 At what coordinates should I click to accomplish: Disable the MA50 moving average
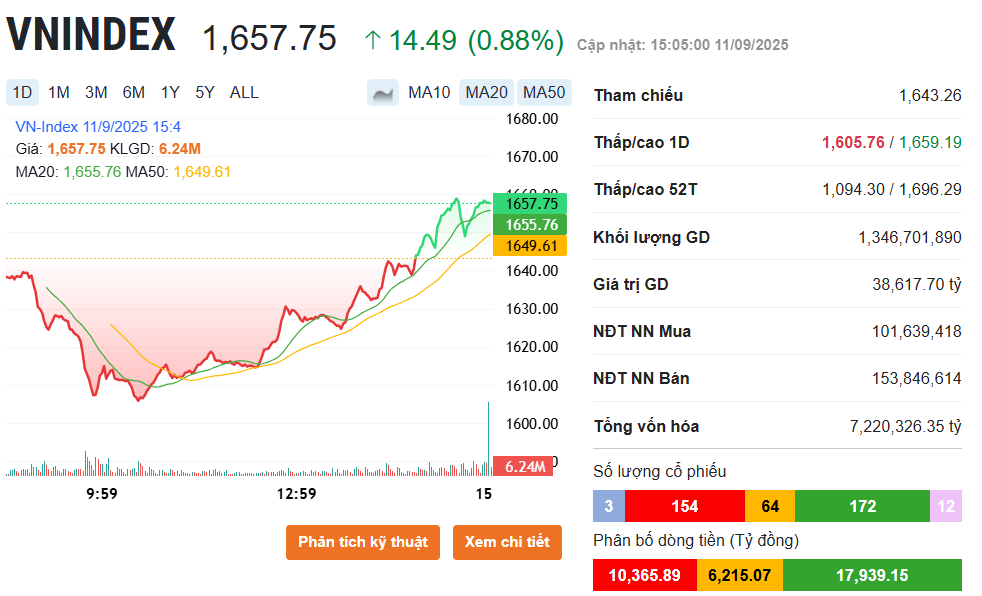point(544,93)
